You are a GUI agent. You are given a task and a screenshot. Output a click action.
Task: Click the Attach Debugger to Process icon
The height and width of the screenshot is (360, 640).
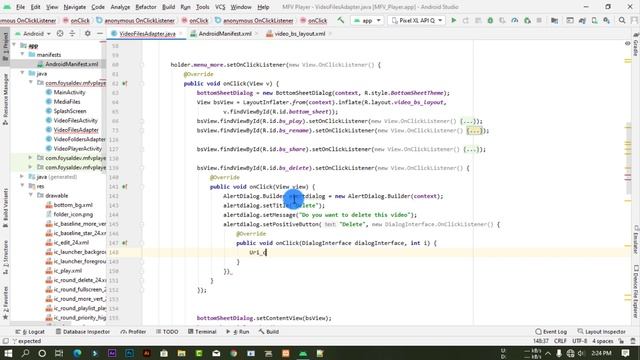[x=527, y=20]
